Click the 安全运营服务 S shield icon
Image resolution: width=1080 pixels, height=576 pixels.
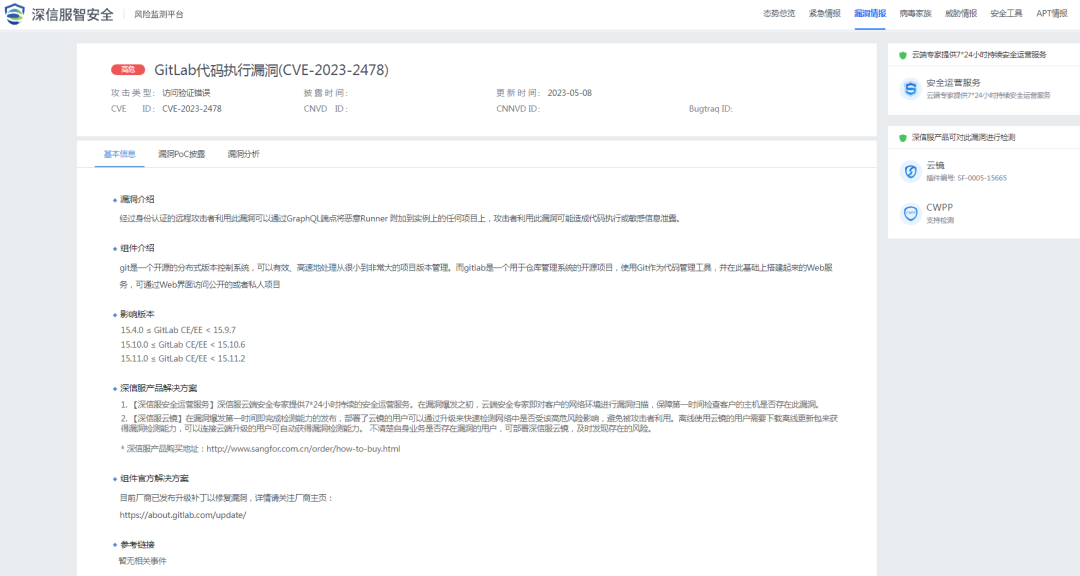pyautogui.click(x=911, y=89)
